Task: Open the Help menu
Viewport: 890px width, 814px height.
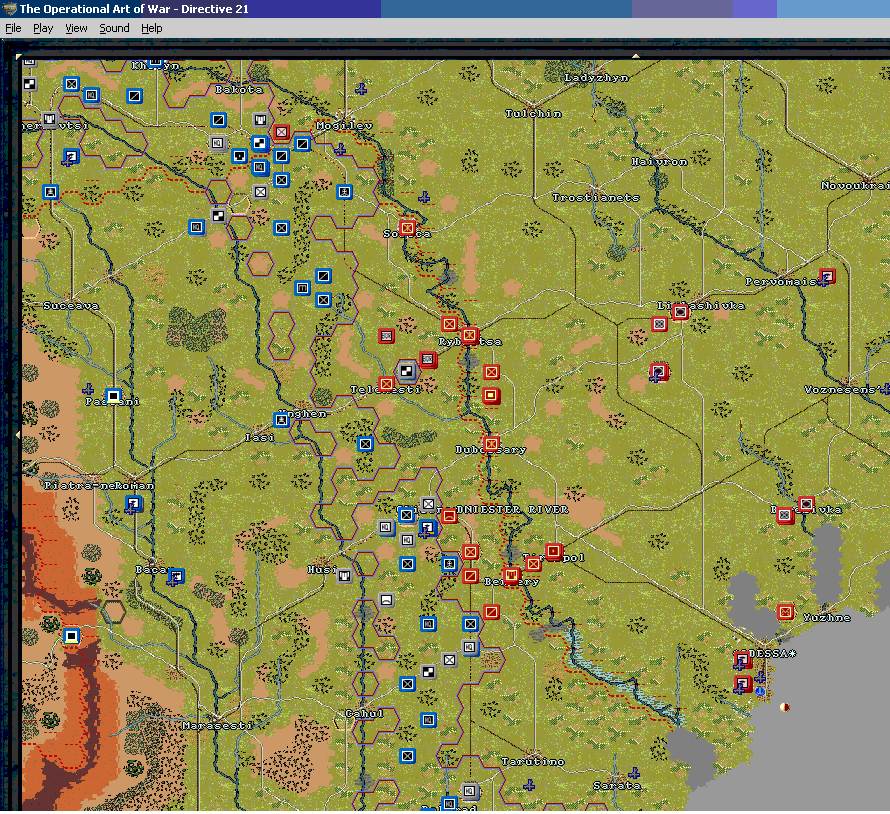Action: coord(151,28)
